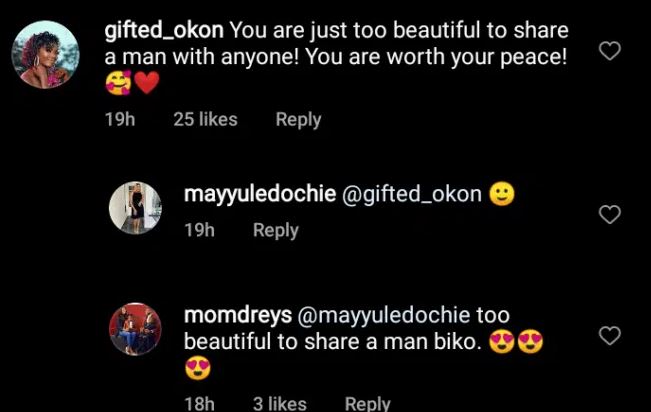The height and width of the screenshot is (412, 651).
Task: Click the 18h timestamp under momdreys' comment
Action: coord(200,403)
